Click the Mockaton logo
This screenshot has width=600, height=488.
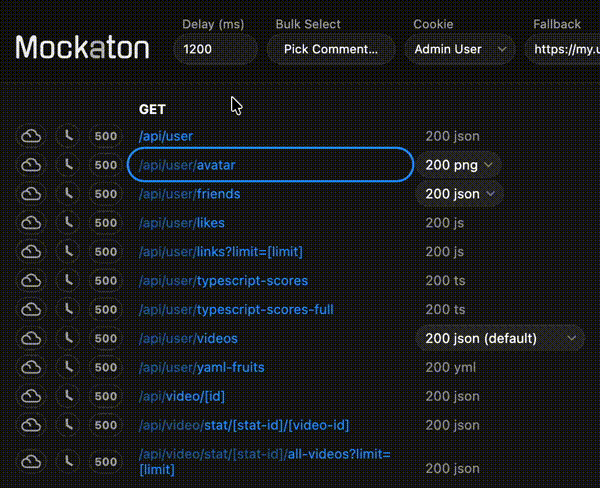point(82,47)
